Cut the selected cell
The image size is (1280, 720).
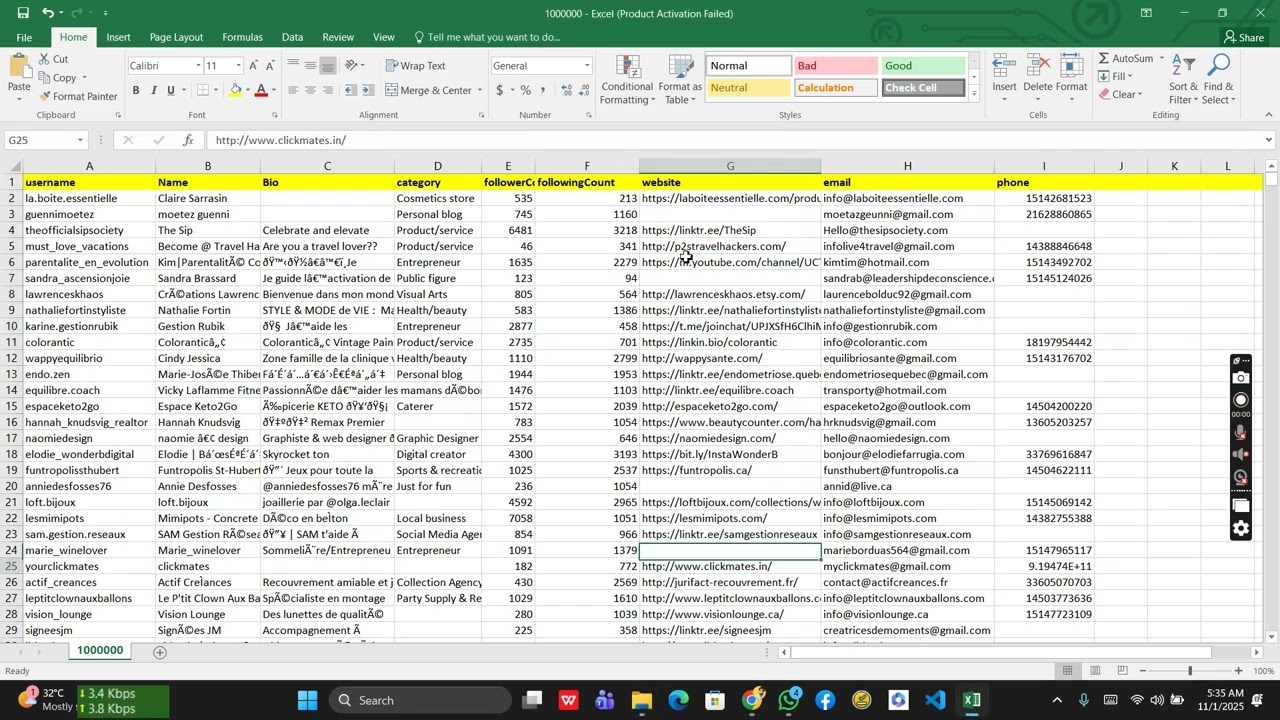tap(53, 59)
